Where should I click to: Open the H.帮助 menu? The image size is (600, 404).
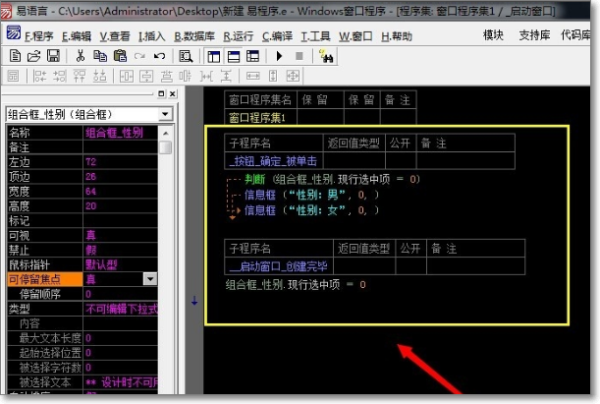pyautogui.click(x=396, y=36)
